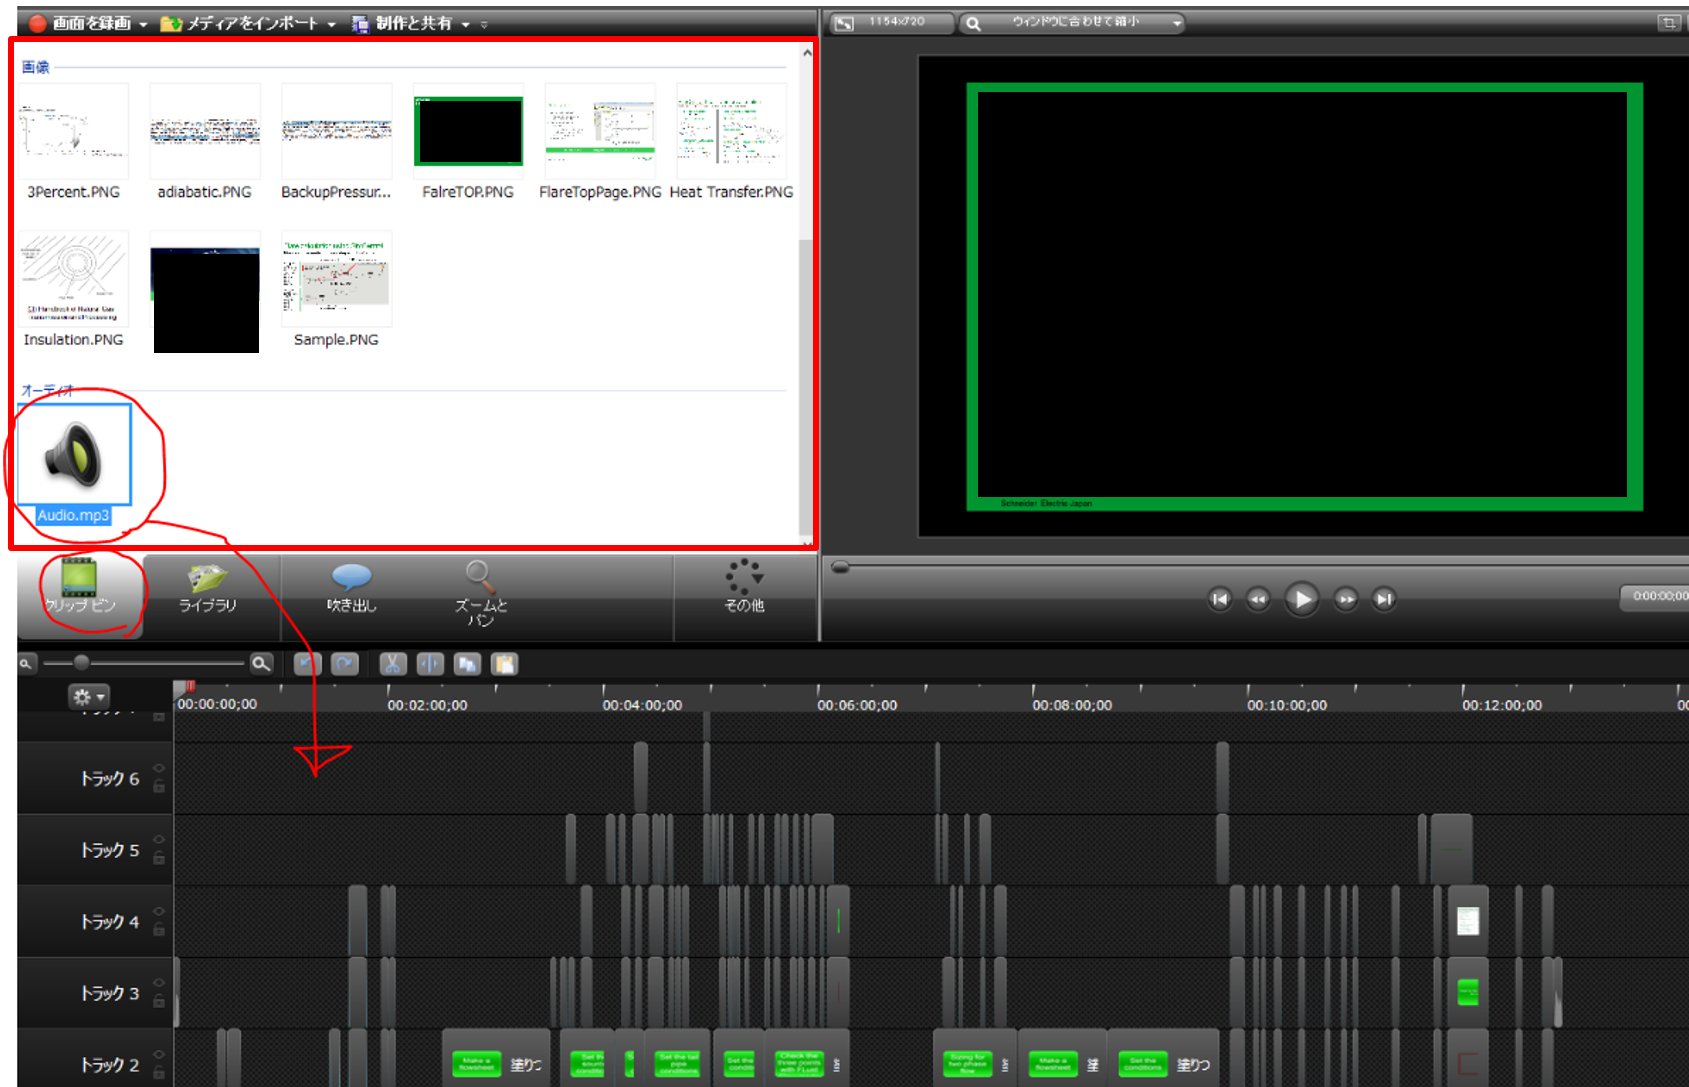
Task: Select the Sample.PNG thumbnail in clip bin
Action: [x=336, y=280]
